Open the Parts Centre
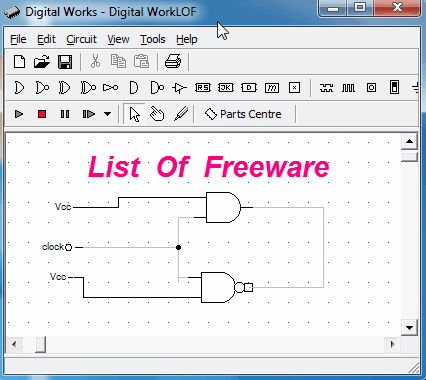Image resolution: width=426 pixels, height=380 pixels. point(243,114)
